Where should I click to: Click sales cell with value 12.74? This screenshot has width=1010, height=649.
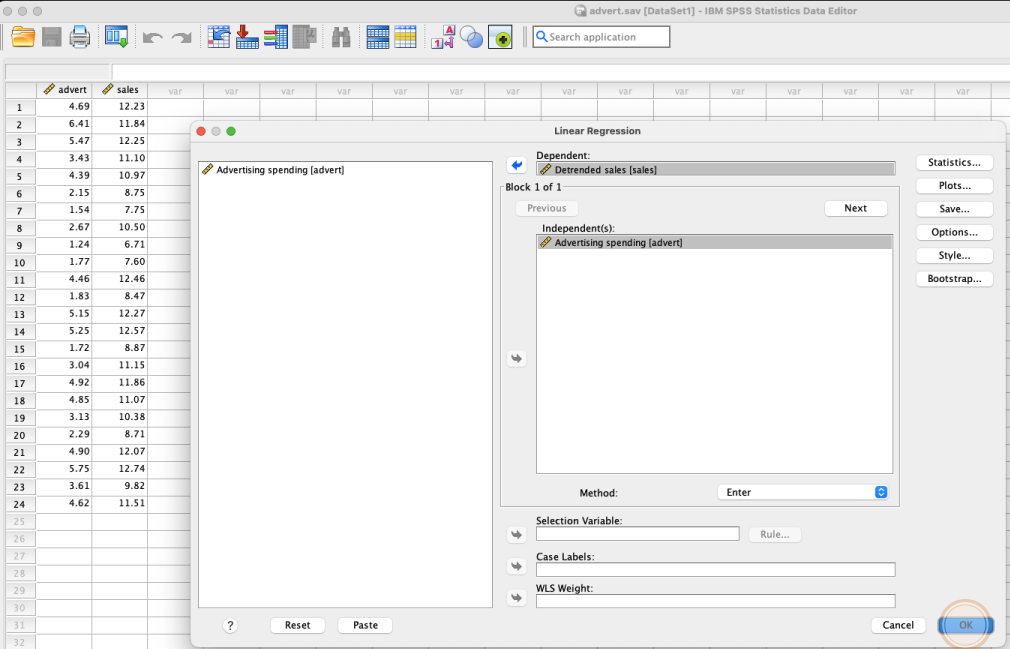(120, 469)
